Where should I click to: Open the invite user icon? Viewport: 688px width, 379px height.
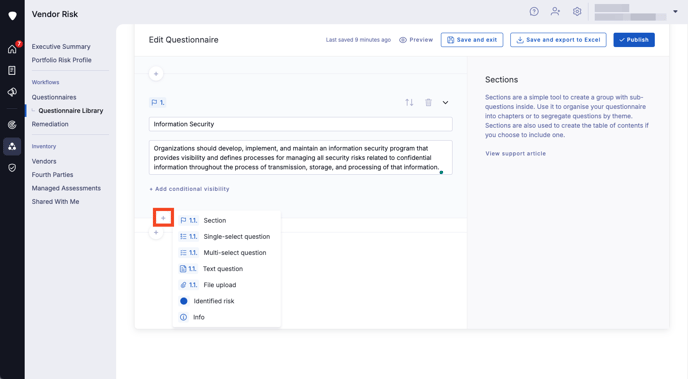(555, 12)
